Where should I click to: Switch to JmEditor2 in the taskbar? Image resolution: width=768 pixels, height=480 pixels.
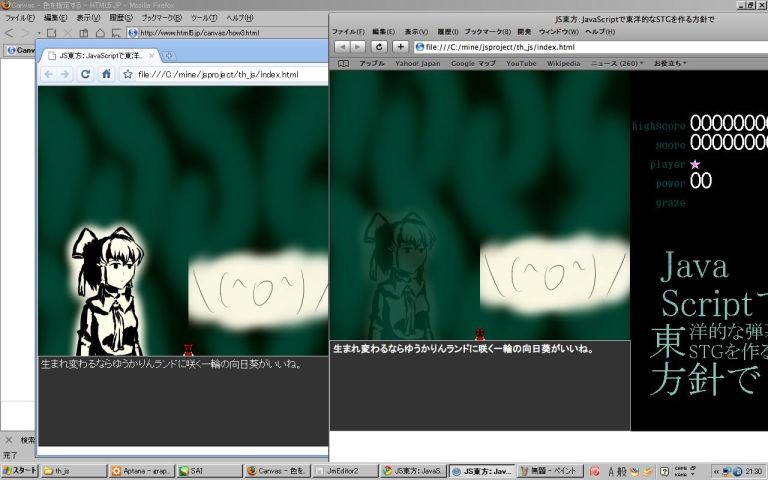pyautogui.click(x=345, y=471)
